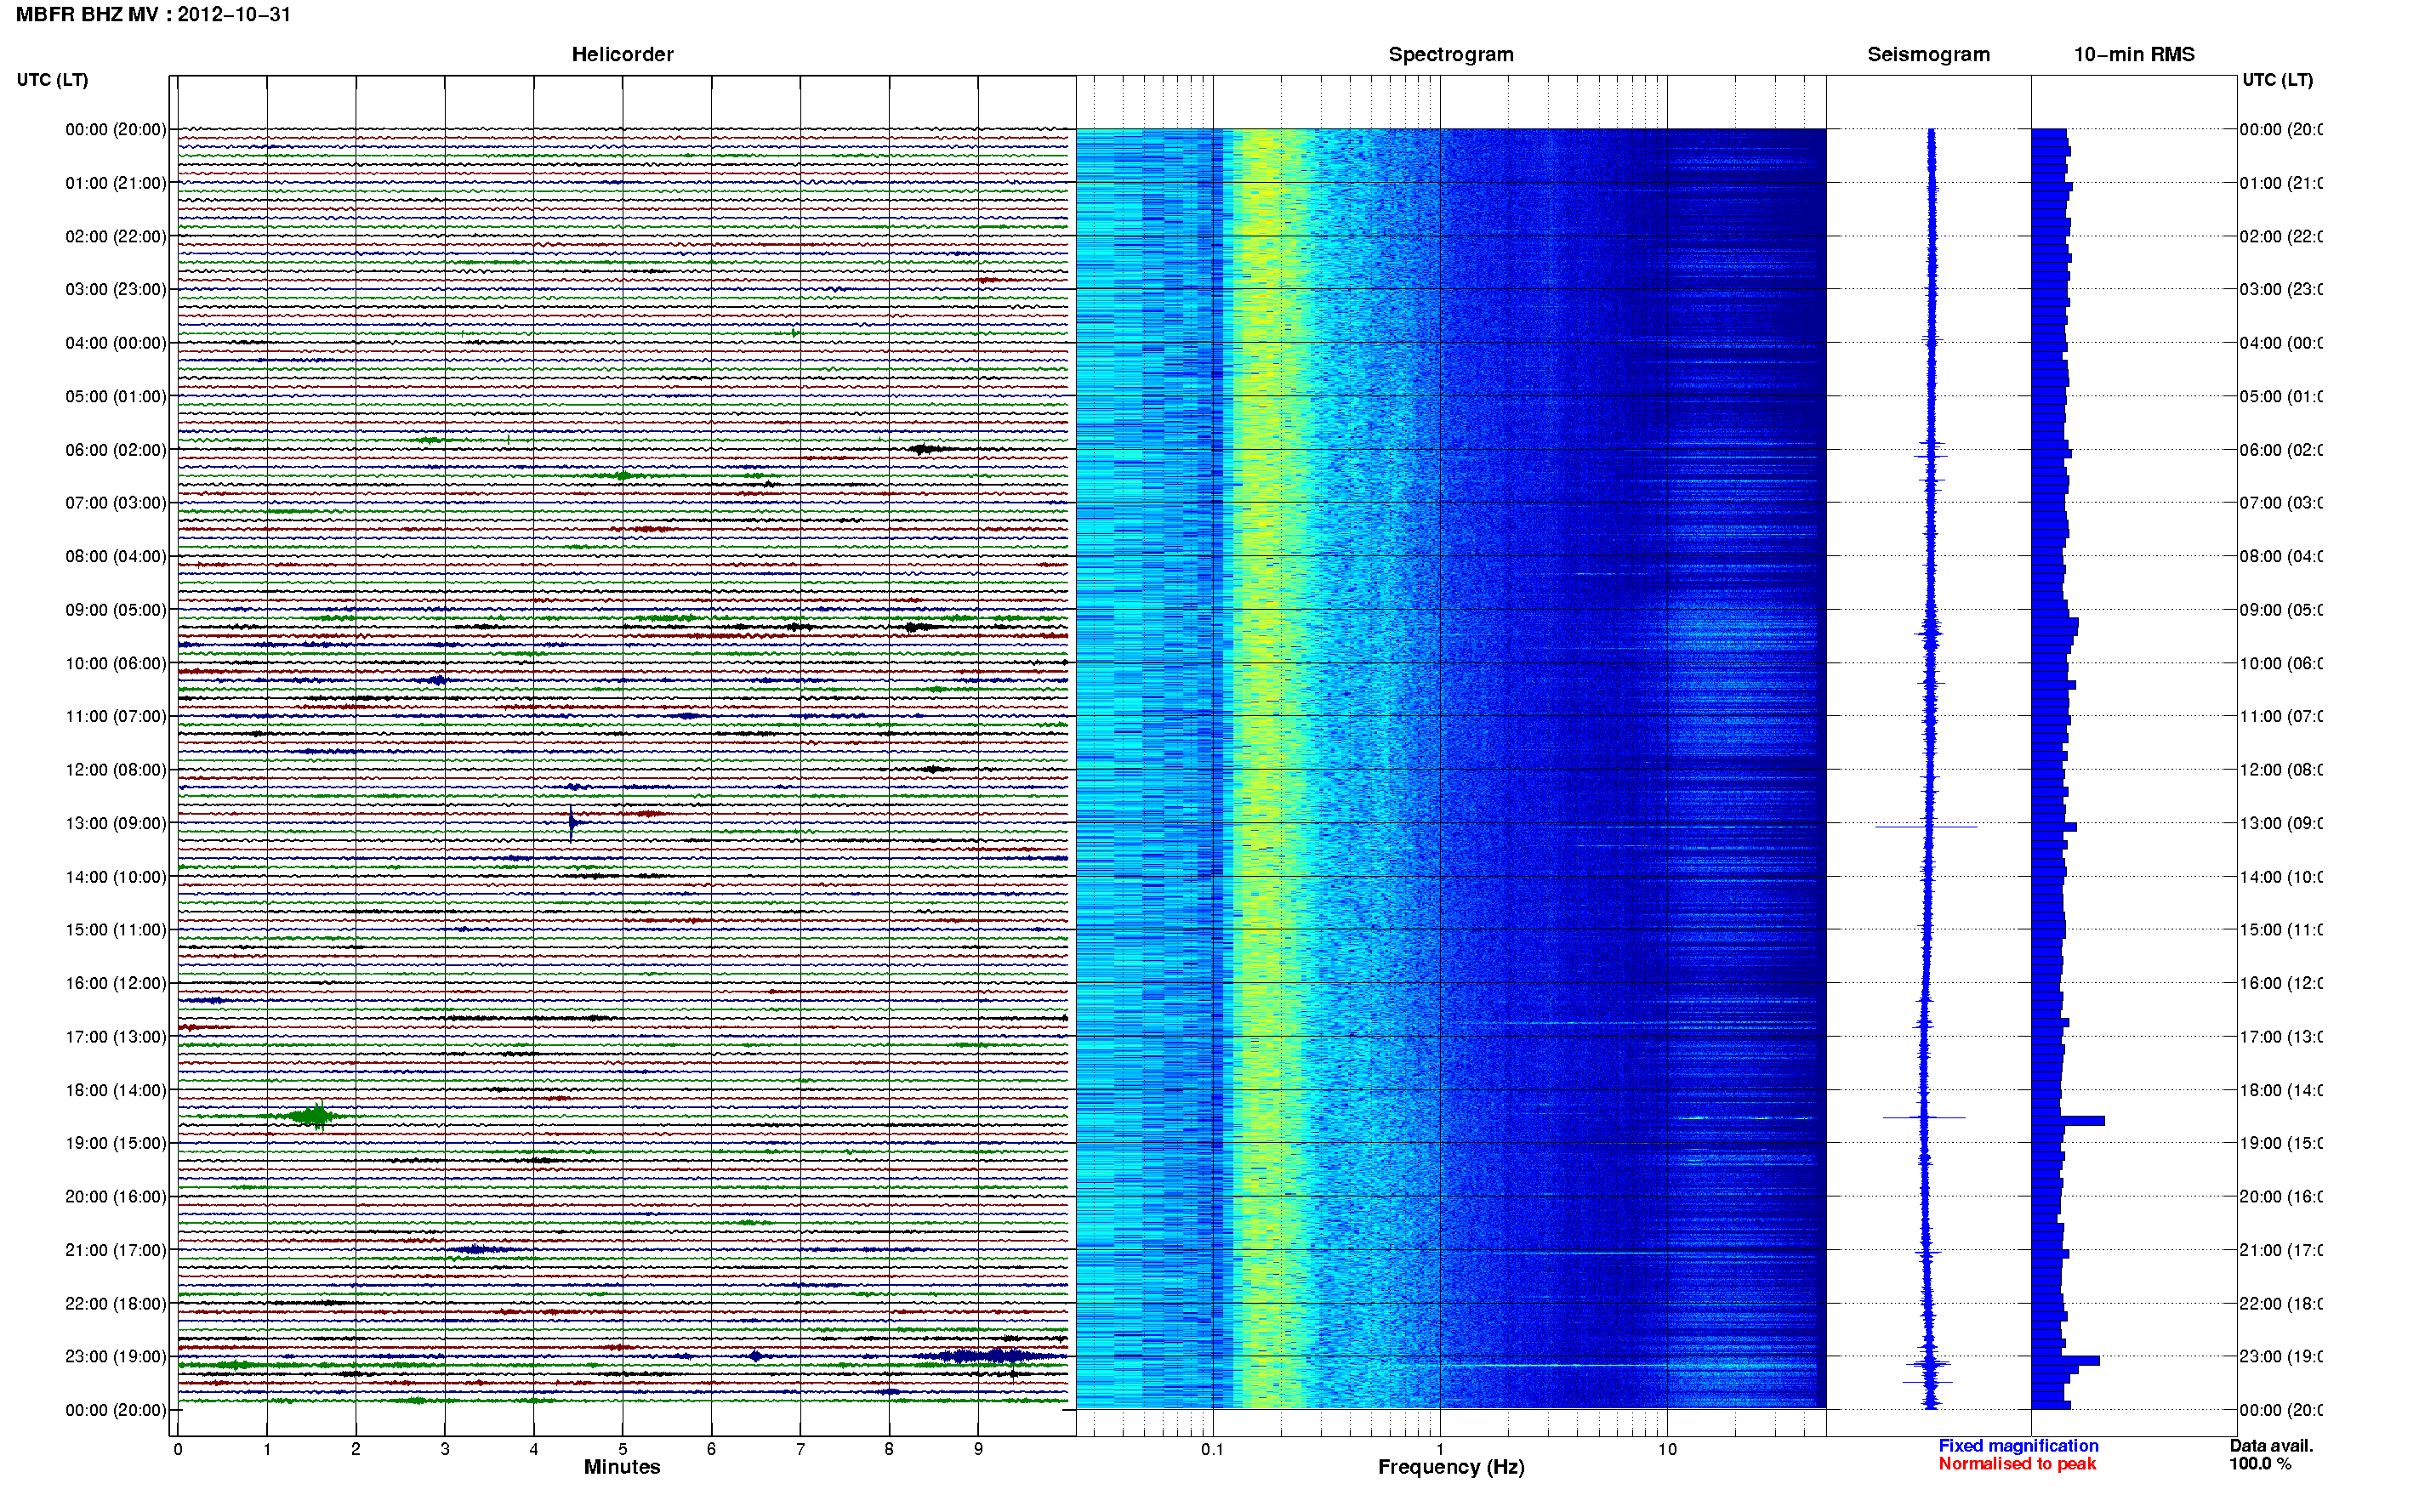Click the left '06:00 (02:00)' time label
Viewport: 2419px width, 1512px height.
tap(116, 450)
